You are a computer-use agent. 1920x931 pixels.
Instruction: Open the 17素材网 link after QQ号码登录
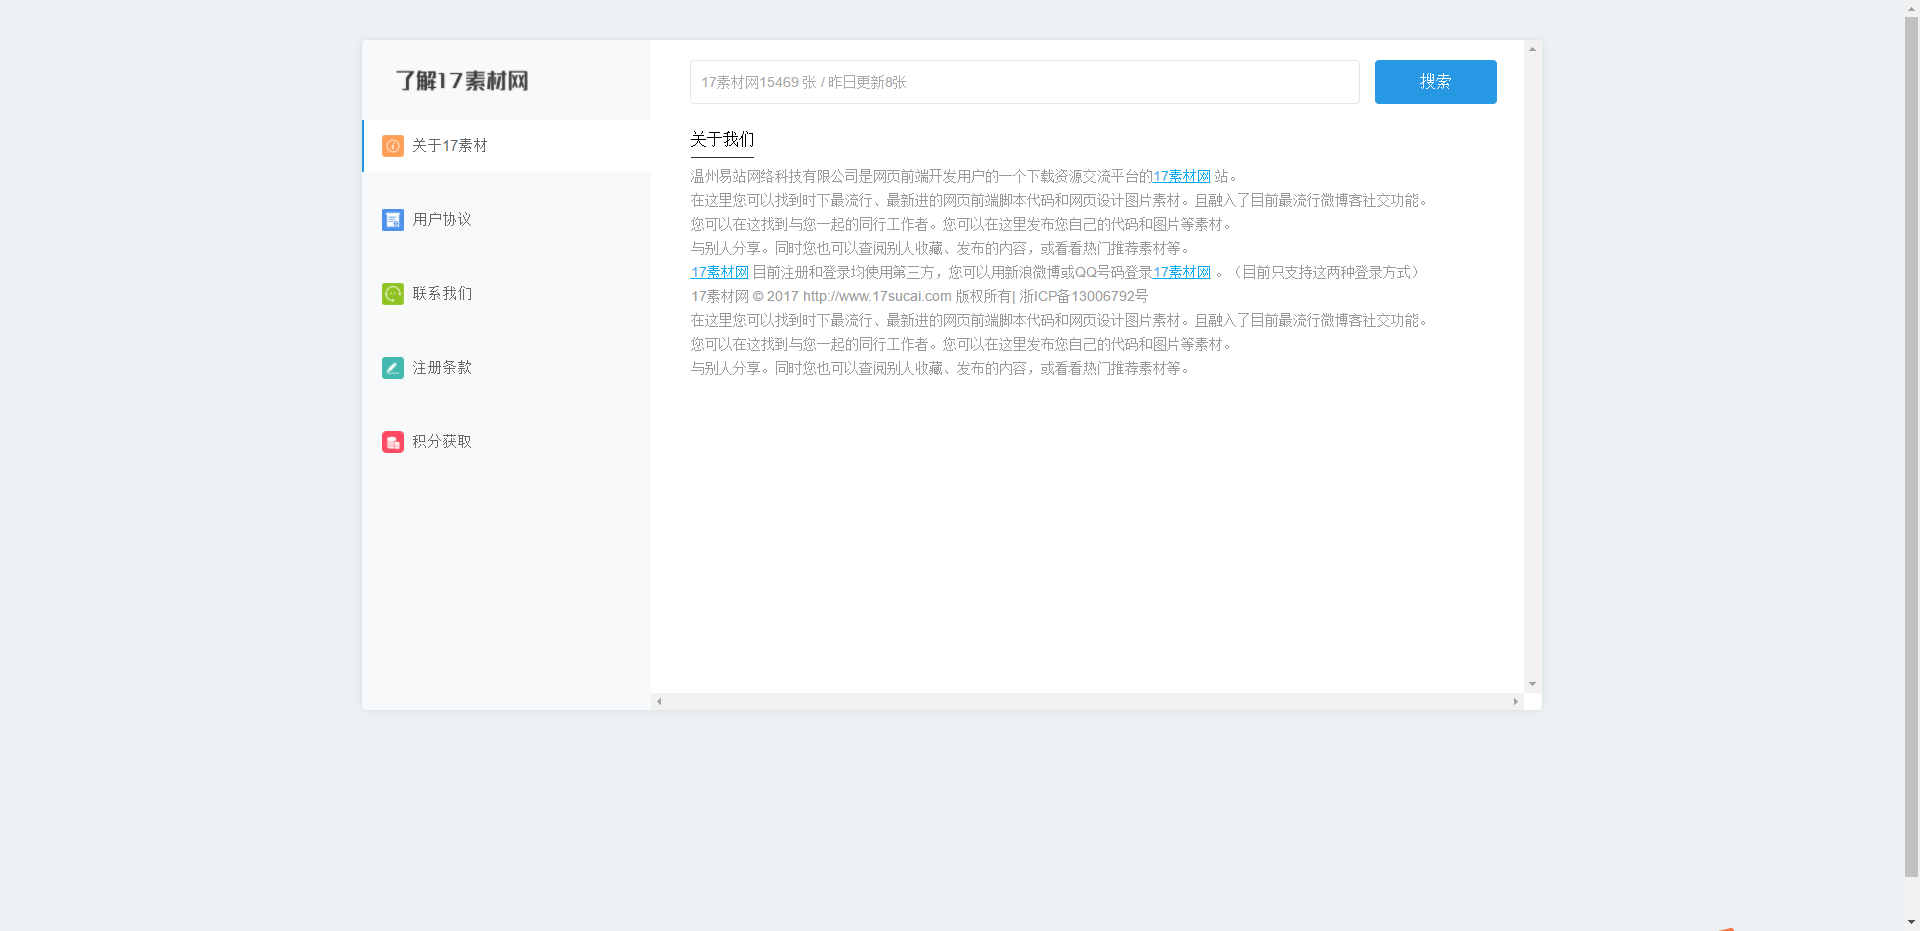tap(1182, 272)
